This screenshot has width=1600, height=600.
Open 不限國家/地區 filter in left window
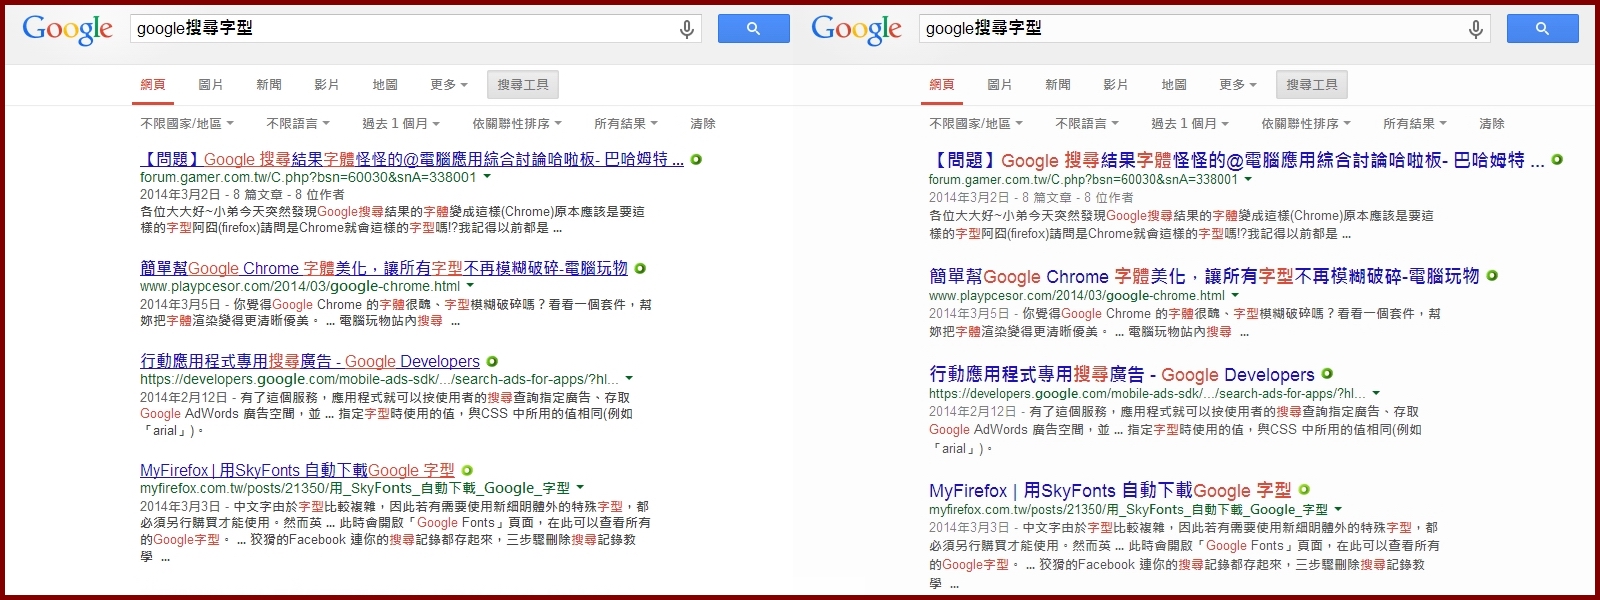tap(187, 124)
